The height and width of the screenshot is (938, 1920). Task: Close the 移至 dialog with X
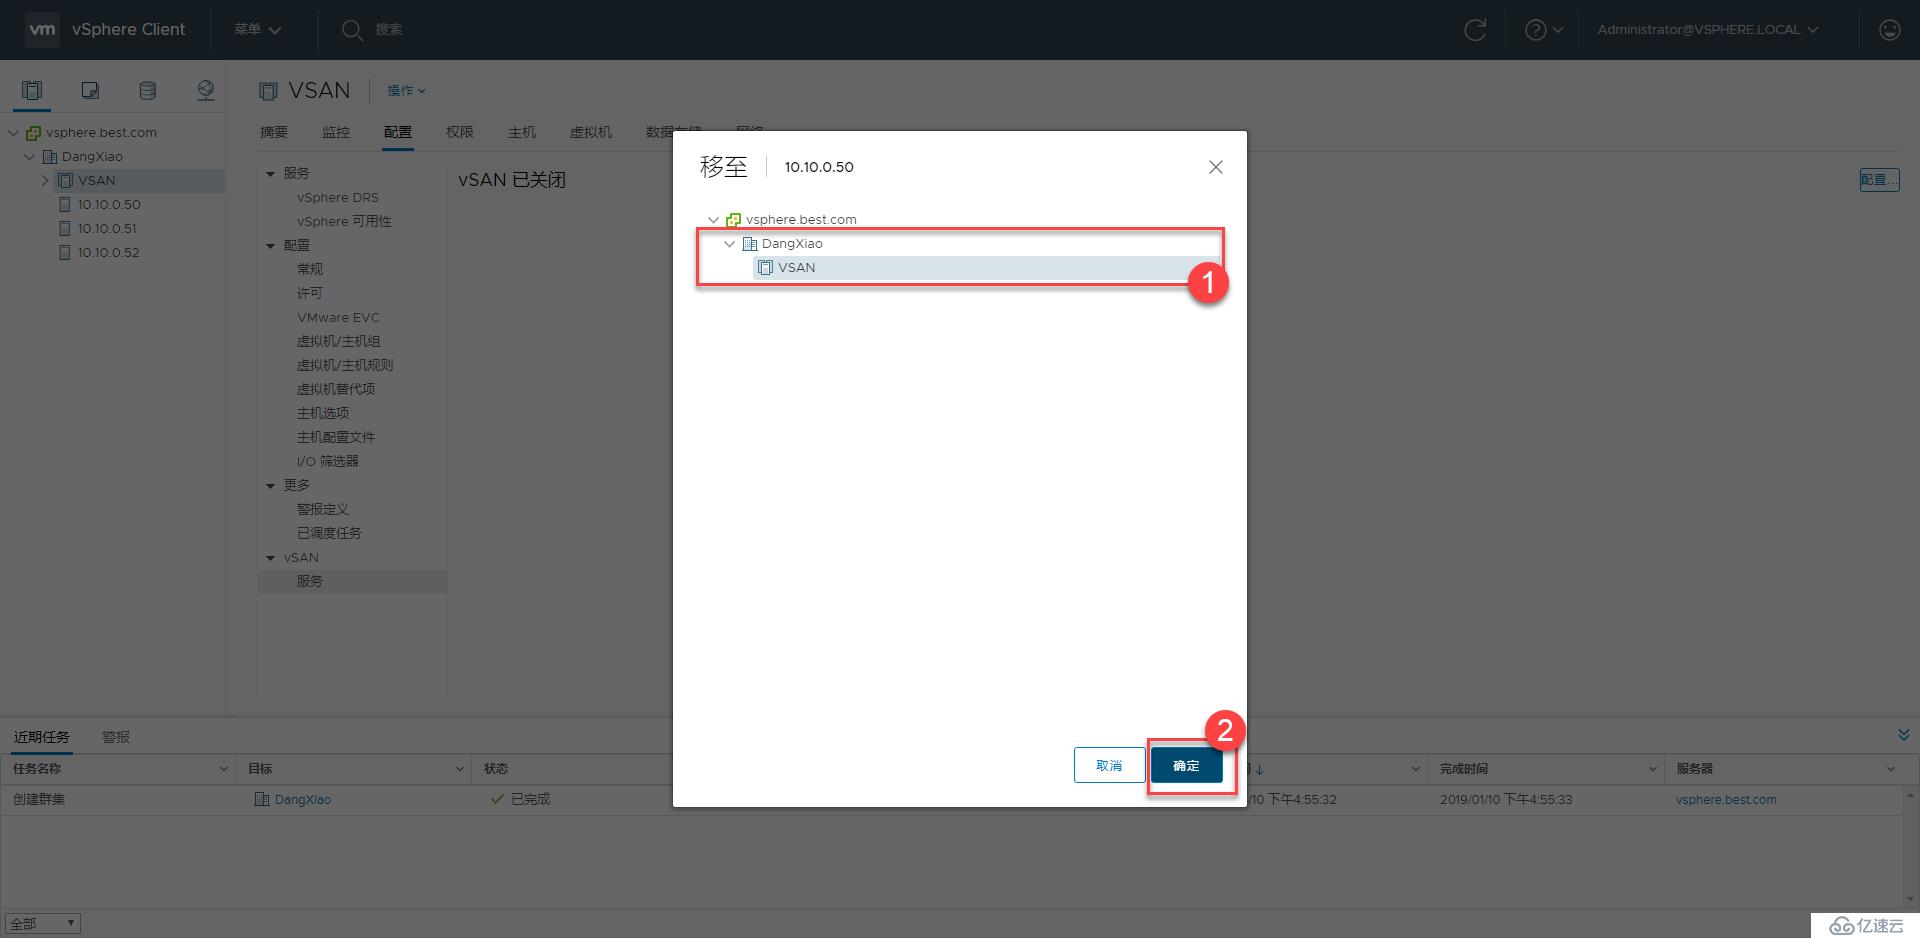click(1215, 167)
